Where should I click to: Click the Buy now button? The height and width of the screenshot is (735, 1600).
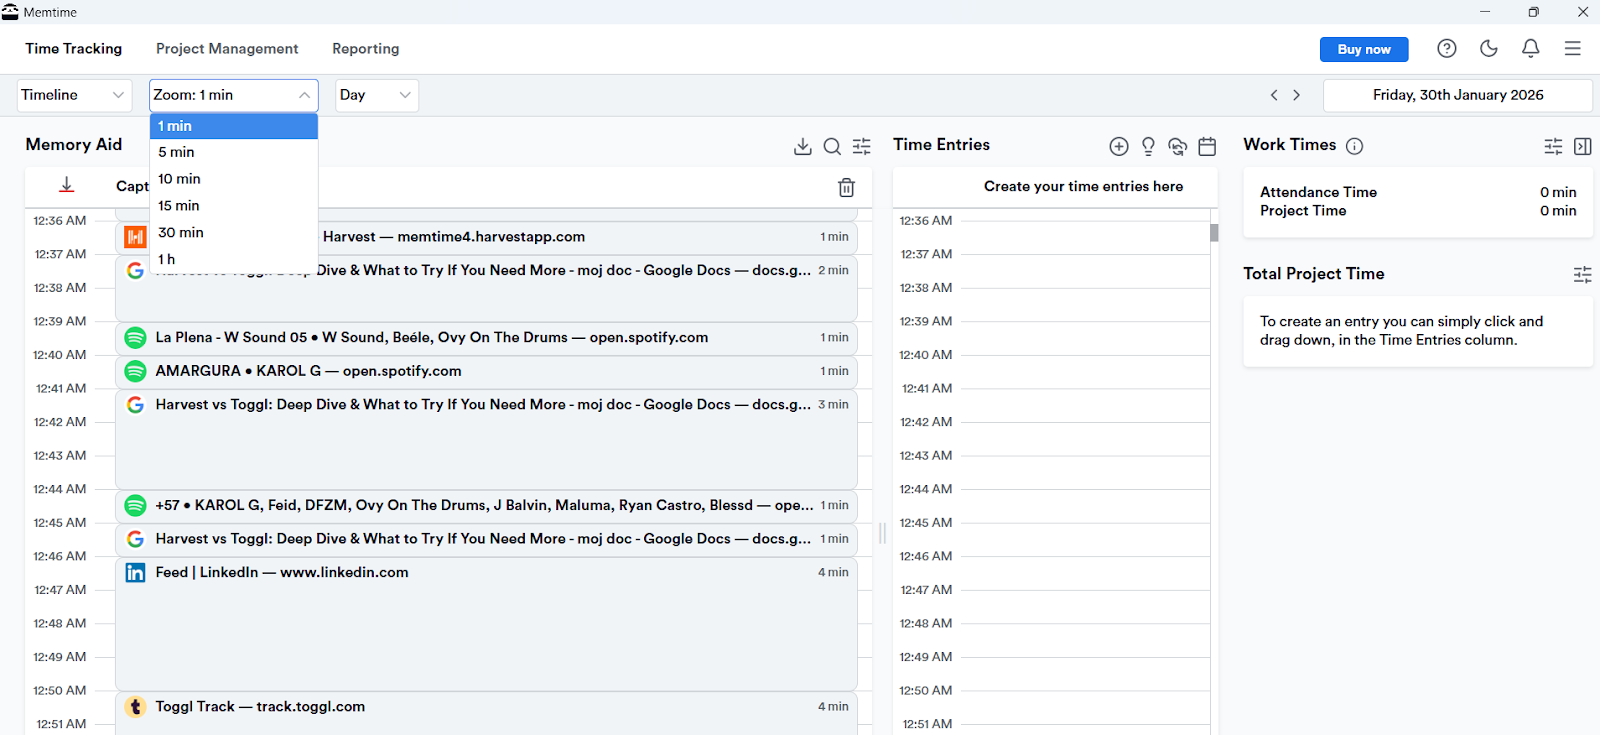tap(1364, 49)
